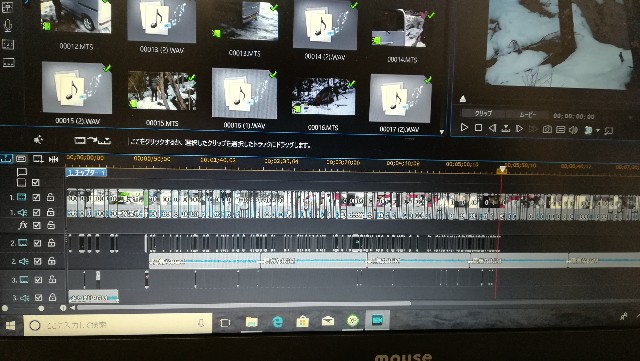Click the audio track 2 speaker icon
This screenshot has width=640, height=361.
point(24,261)
